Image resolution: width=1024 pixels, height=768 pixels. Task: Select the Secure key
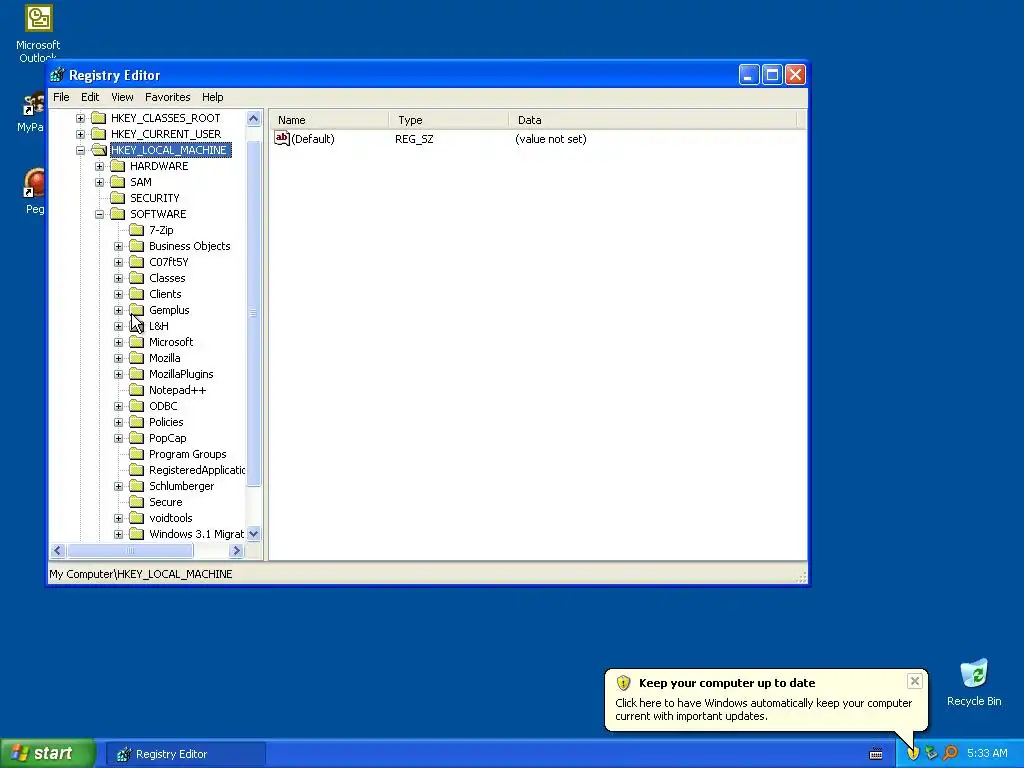165,502
